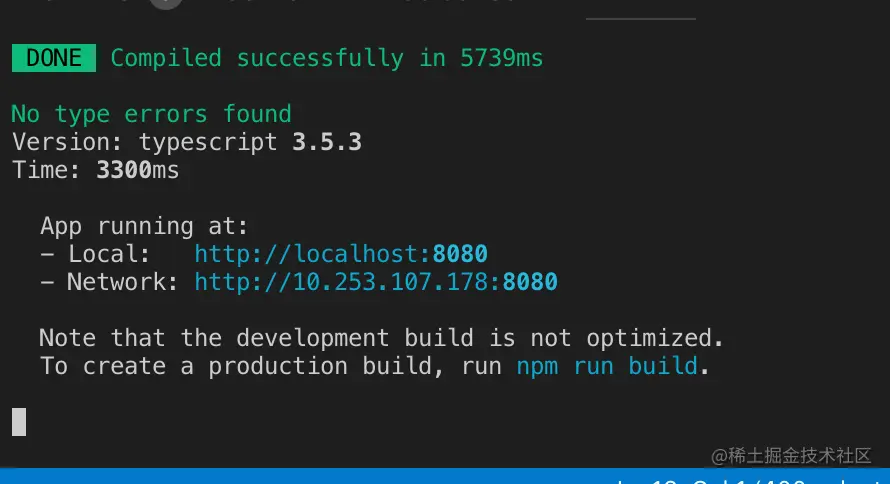Image resolution: width=890 pixels, height=484 pixels.
Task: Click the 'No type errors found' line
Action: (151, 114)
